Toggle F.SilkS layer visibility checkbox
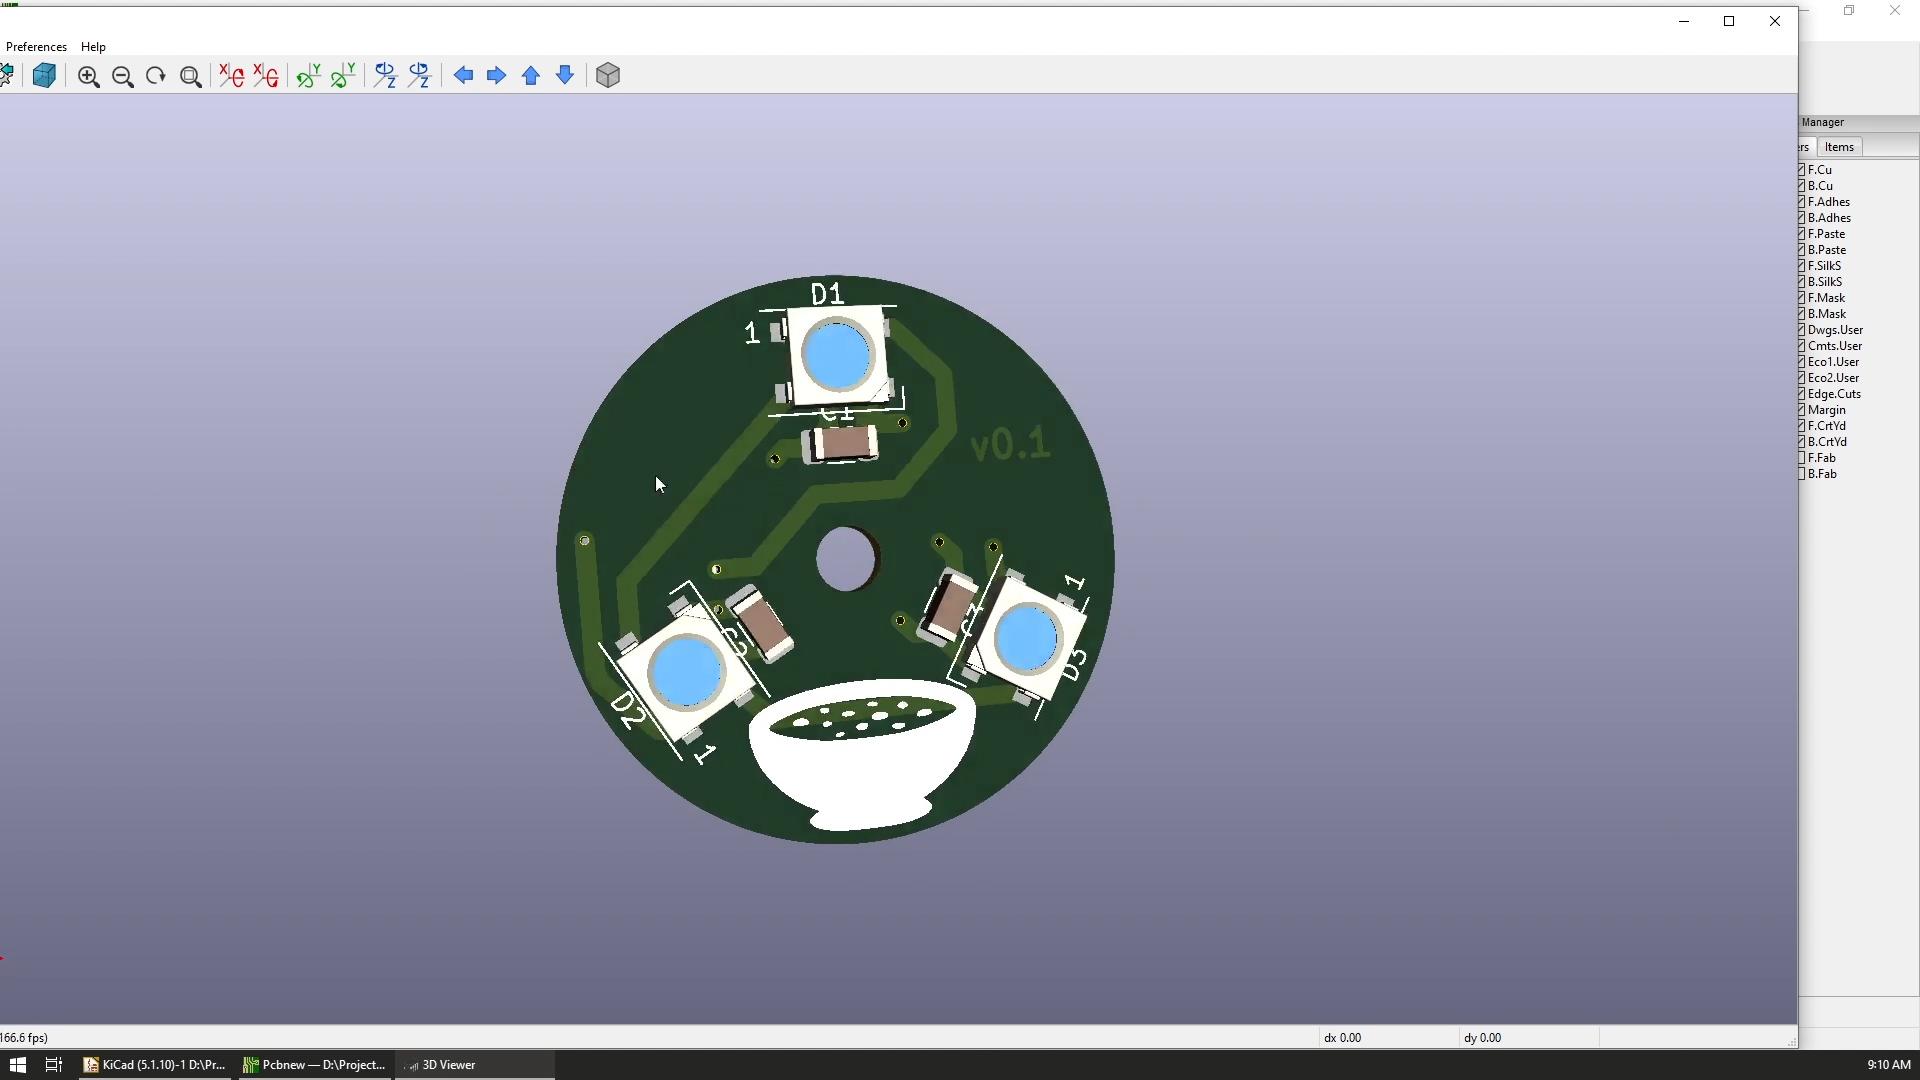The height and width of the screenshot is (1080, 1920). coord(1803,266)
